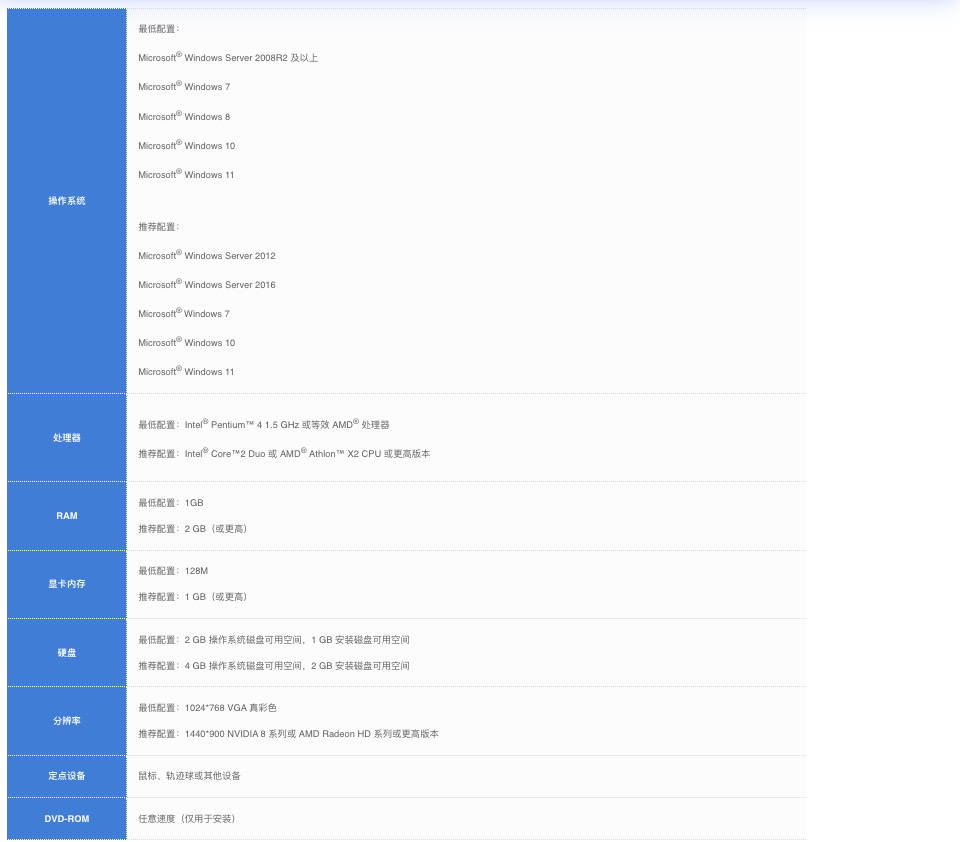Click the RAM 推荐配置: 2 GB(或更高) line
The image size is (960, 842).
(192, 528)
